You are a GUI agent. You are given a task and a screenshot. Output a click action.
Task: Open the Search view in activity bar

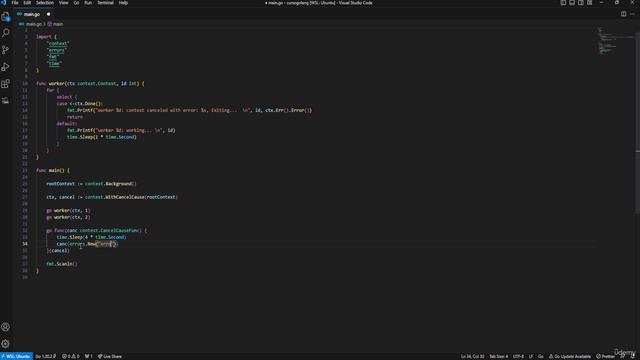point(6,33)
